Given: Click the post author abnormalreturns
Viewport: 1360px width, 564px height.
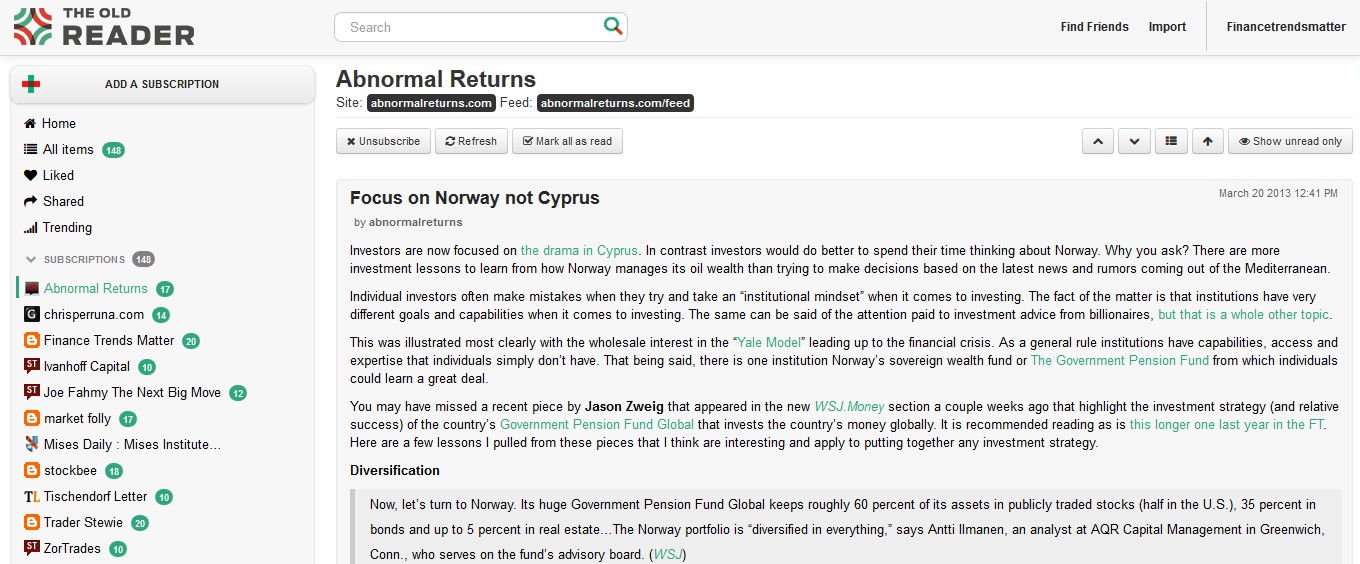Looking at the screenshot, I should [415, 222].
